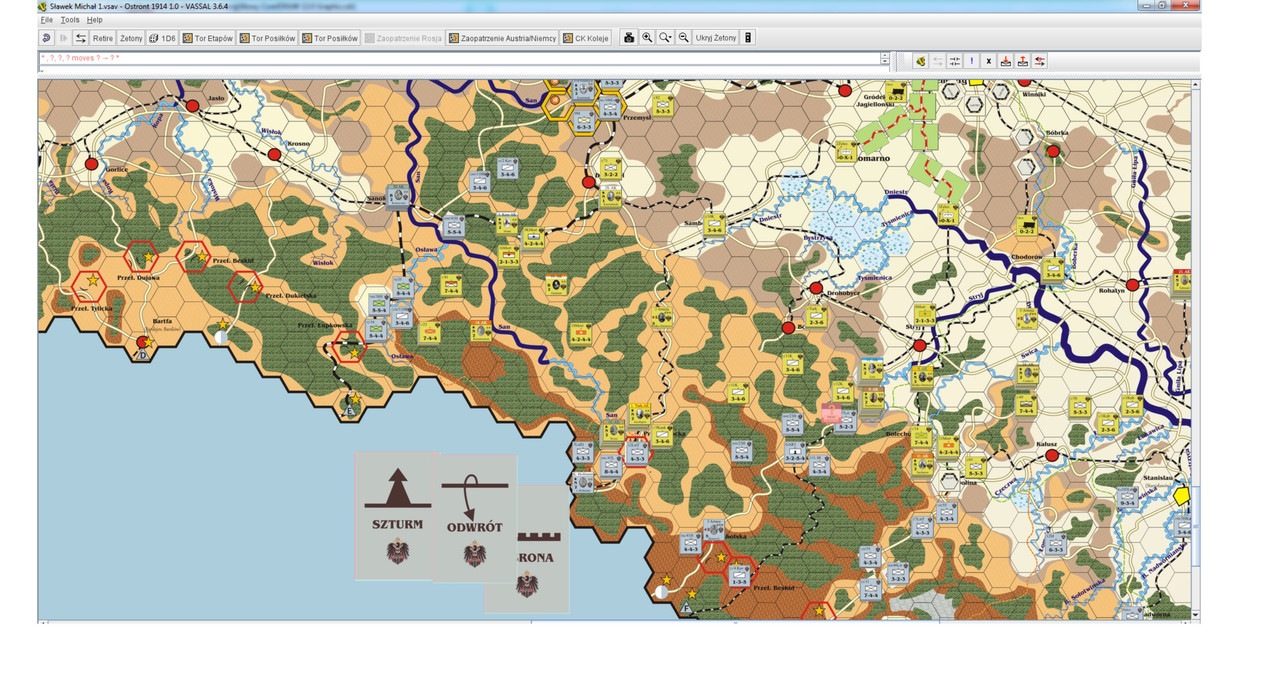The image size is (1280, 693).
Task: Click the VASSAL hand icon in right toolbar
Action: 920,61
